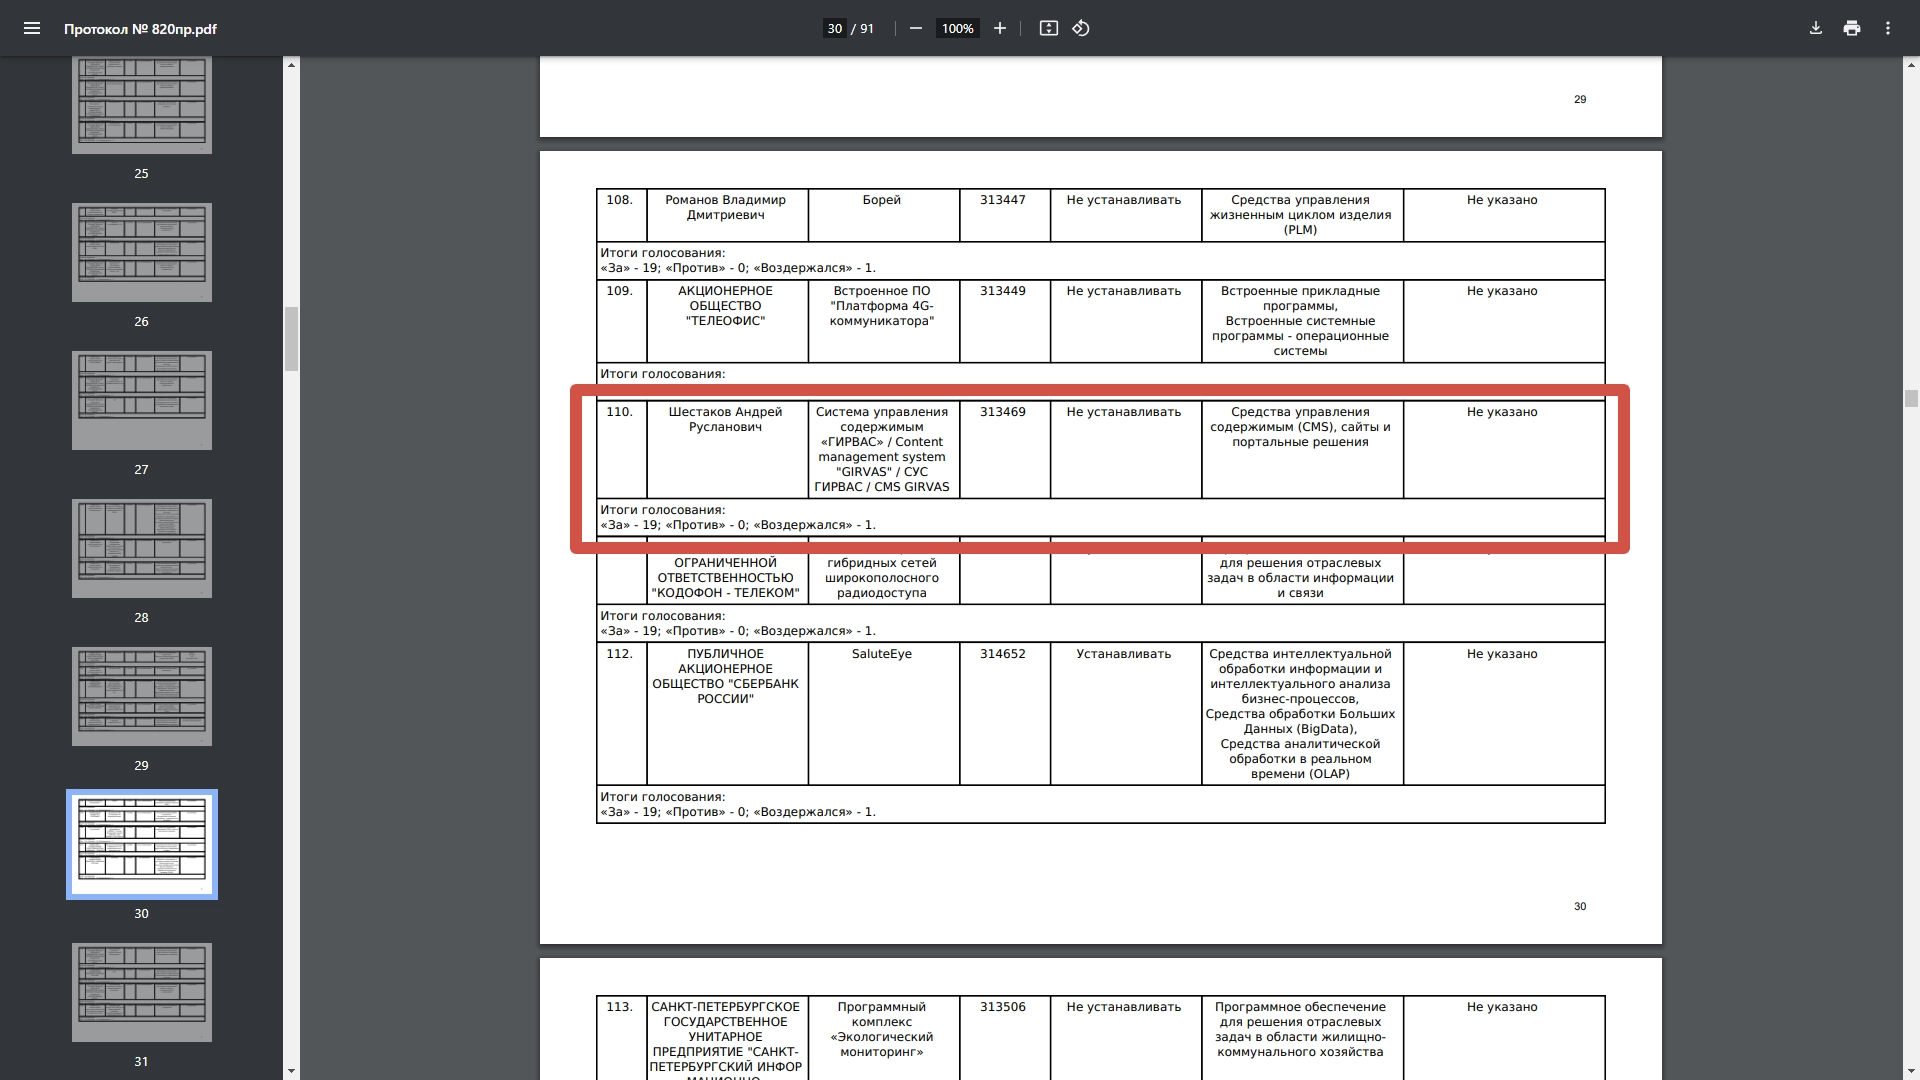The image size is (1920, 1080).
Task: Click the 100% zoom level field
Action: [957, 29]
